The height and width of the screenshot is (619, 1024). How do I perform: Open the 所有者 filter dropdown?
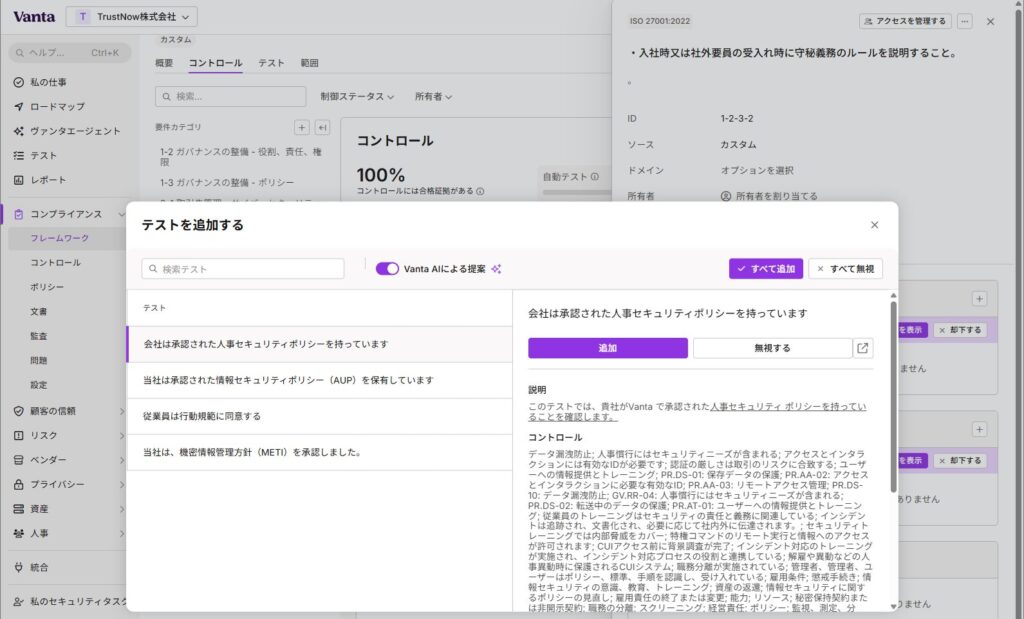coord(433,97)
